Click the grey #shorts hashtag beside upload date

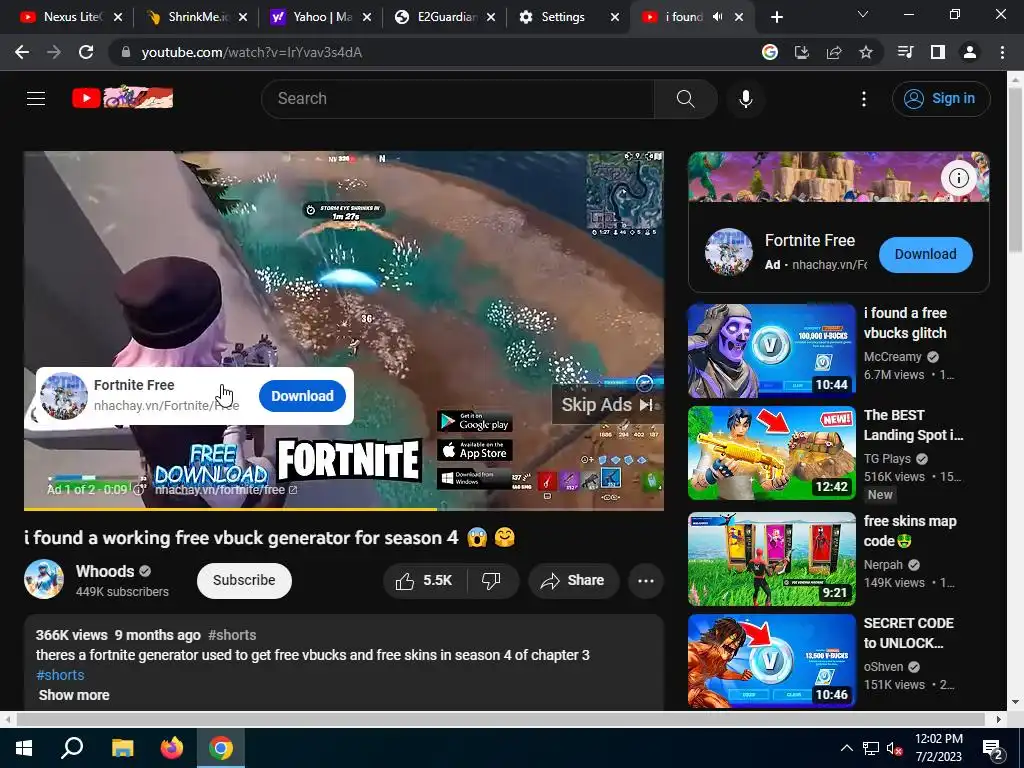pyautogui.click(x=232, y=635)
